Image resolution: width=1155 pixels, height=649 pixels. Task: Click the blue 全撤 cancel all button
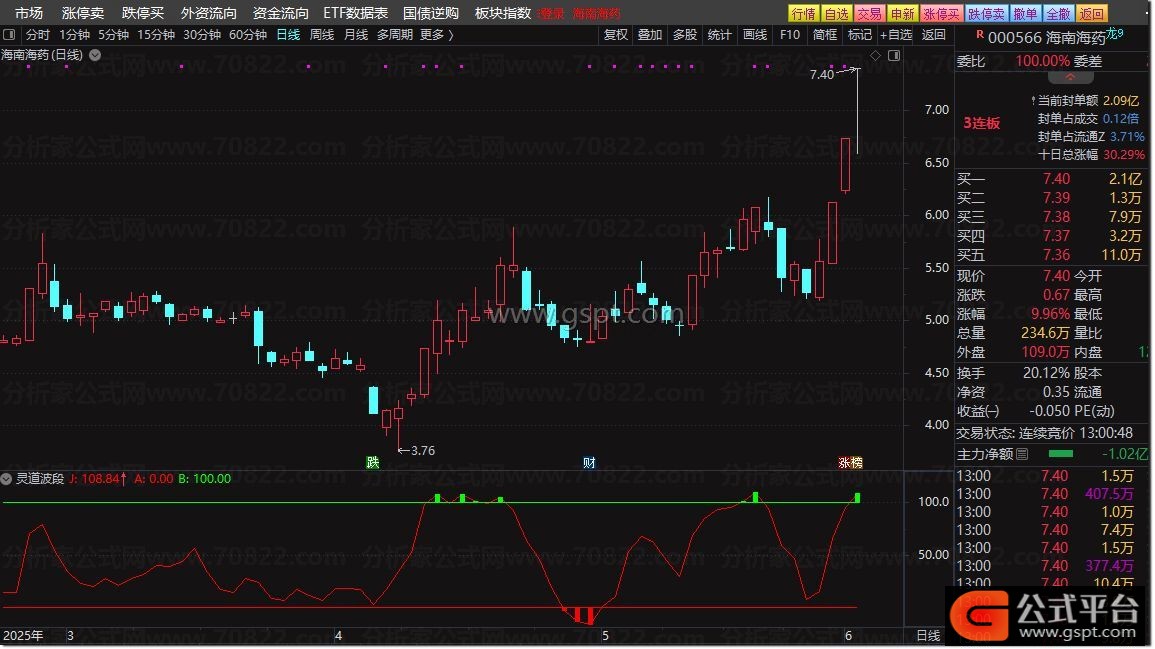(1059, 14)
